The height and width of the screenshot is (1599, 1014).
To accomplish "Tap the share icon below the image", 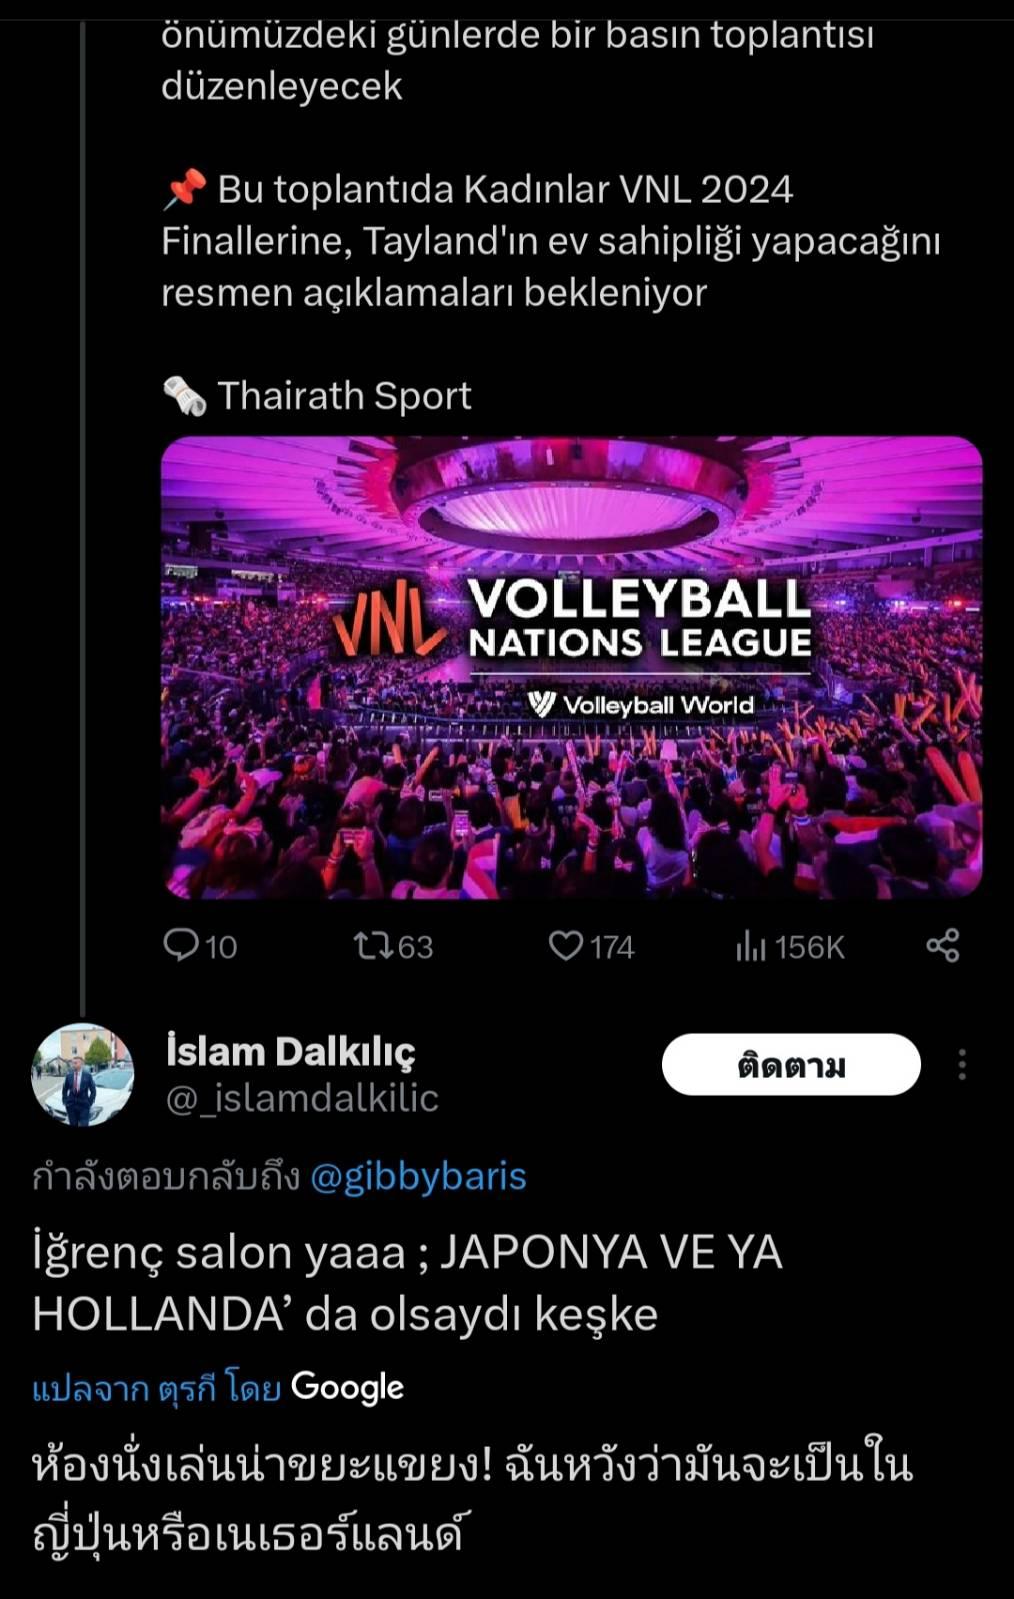I will click(x=942, y=945).
